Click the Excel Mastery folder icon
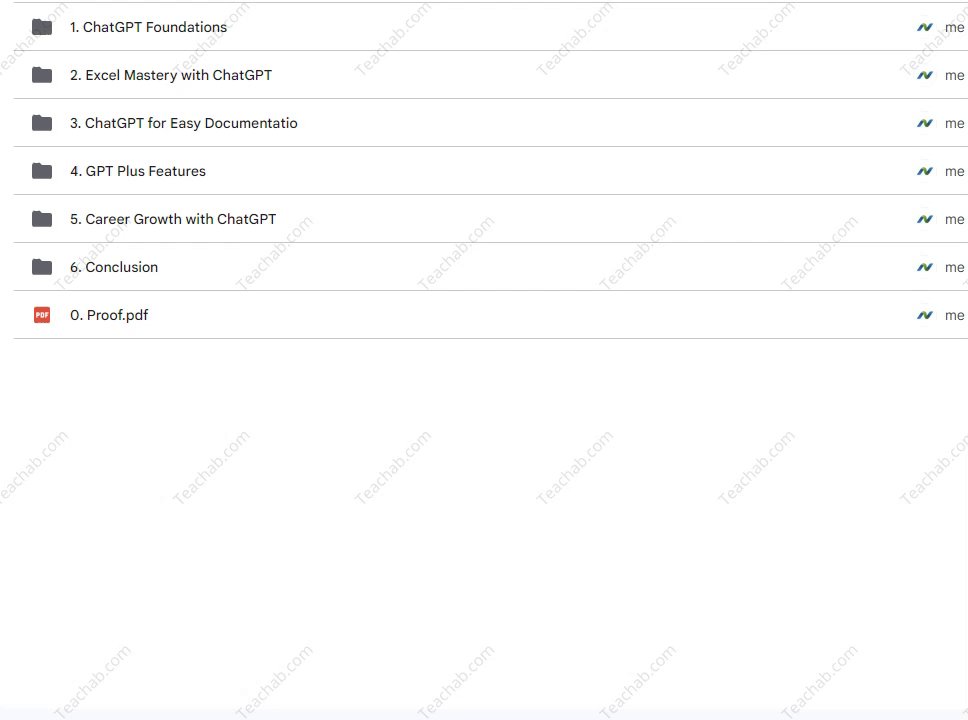This screenshot has height=720, width=968. tap(42, 75)
